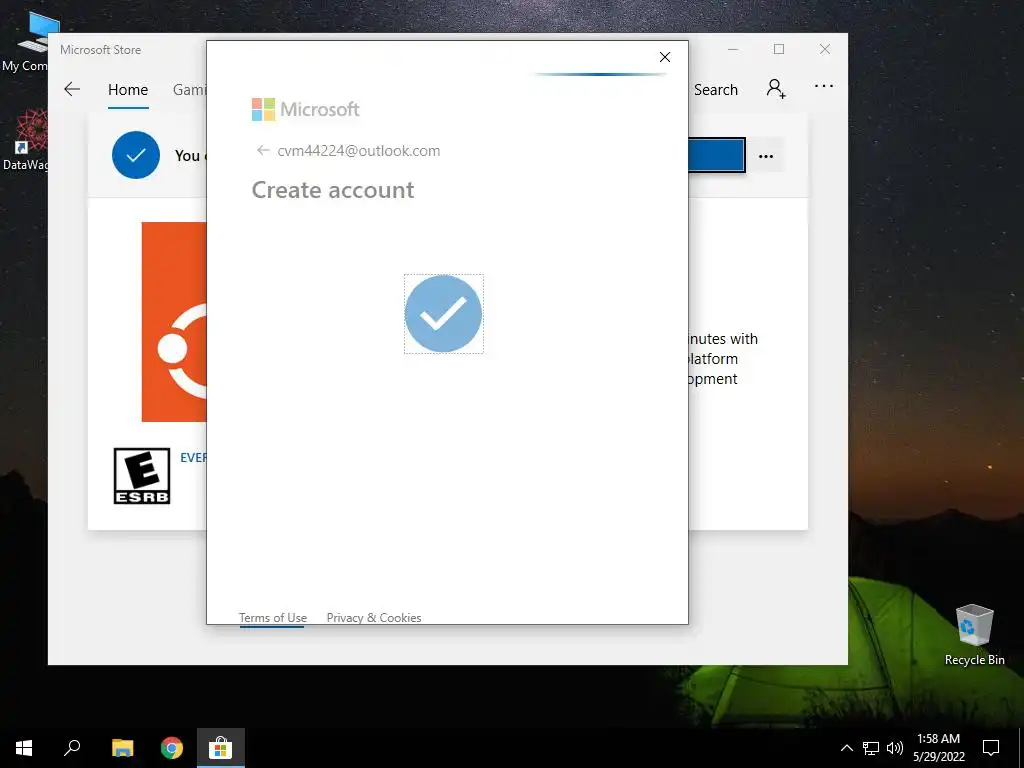Image resolution: width=1024 pixels, height=768 pixels.
Task: Open File Explorer from taskbar
Action: click(x=122, y=748)
